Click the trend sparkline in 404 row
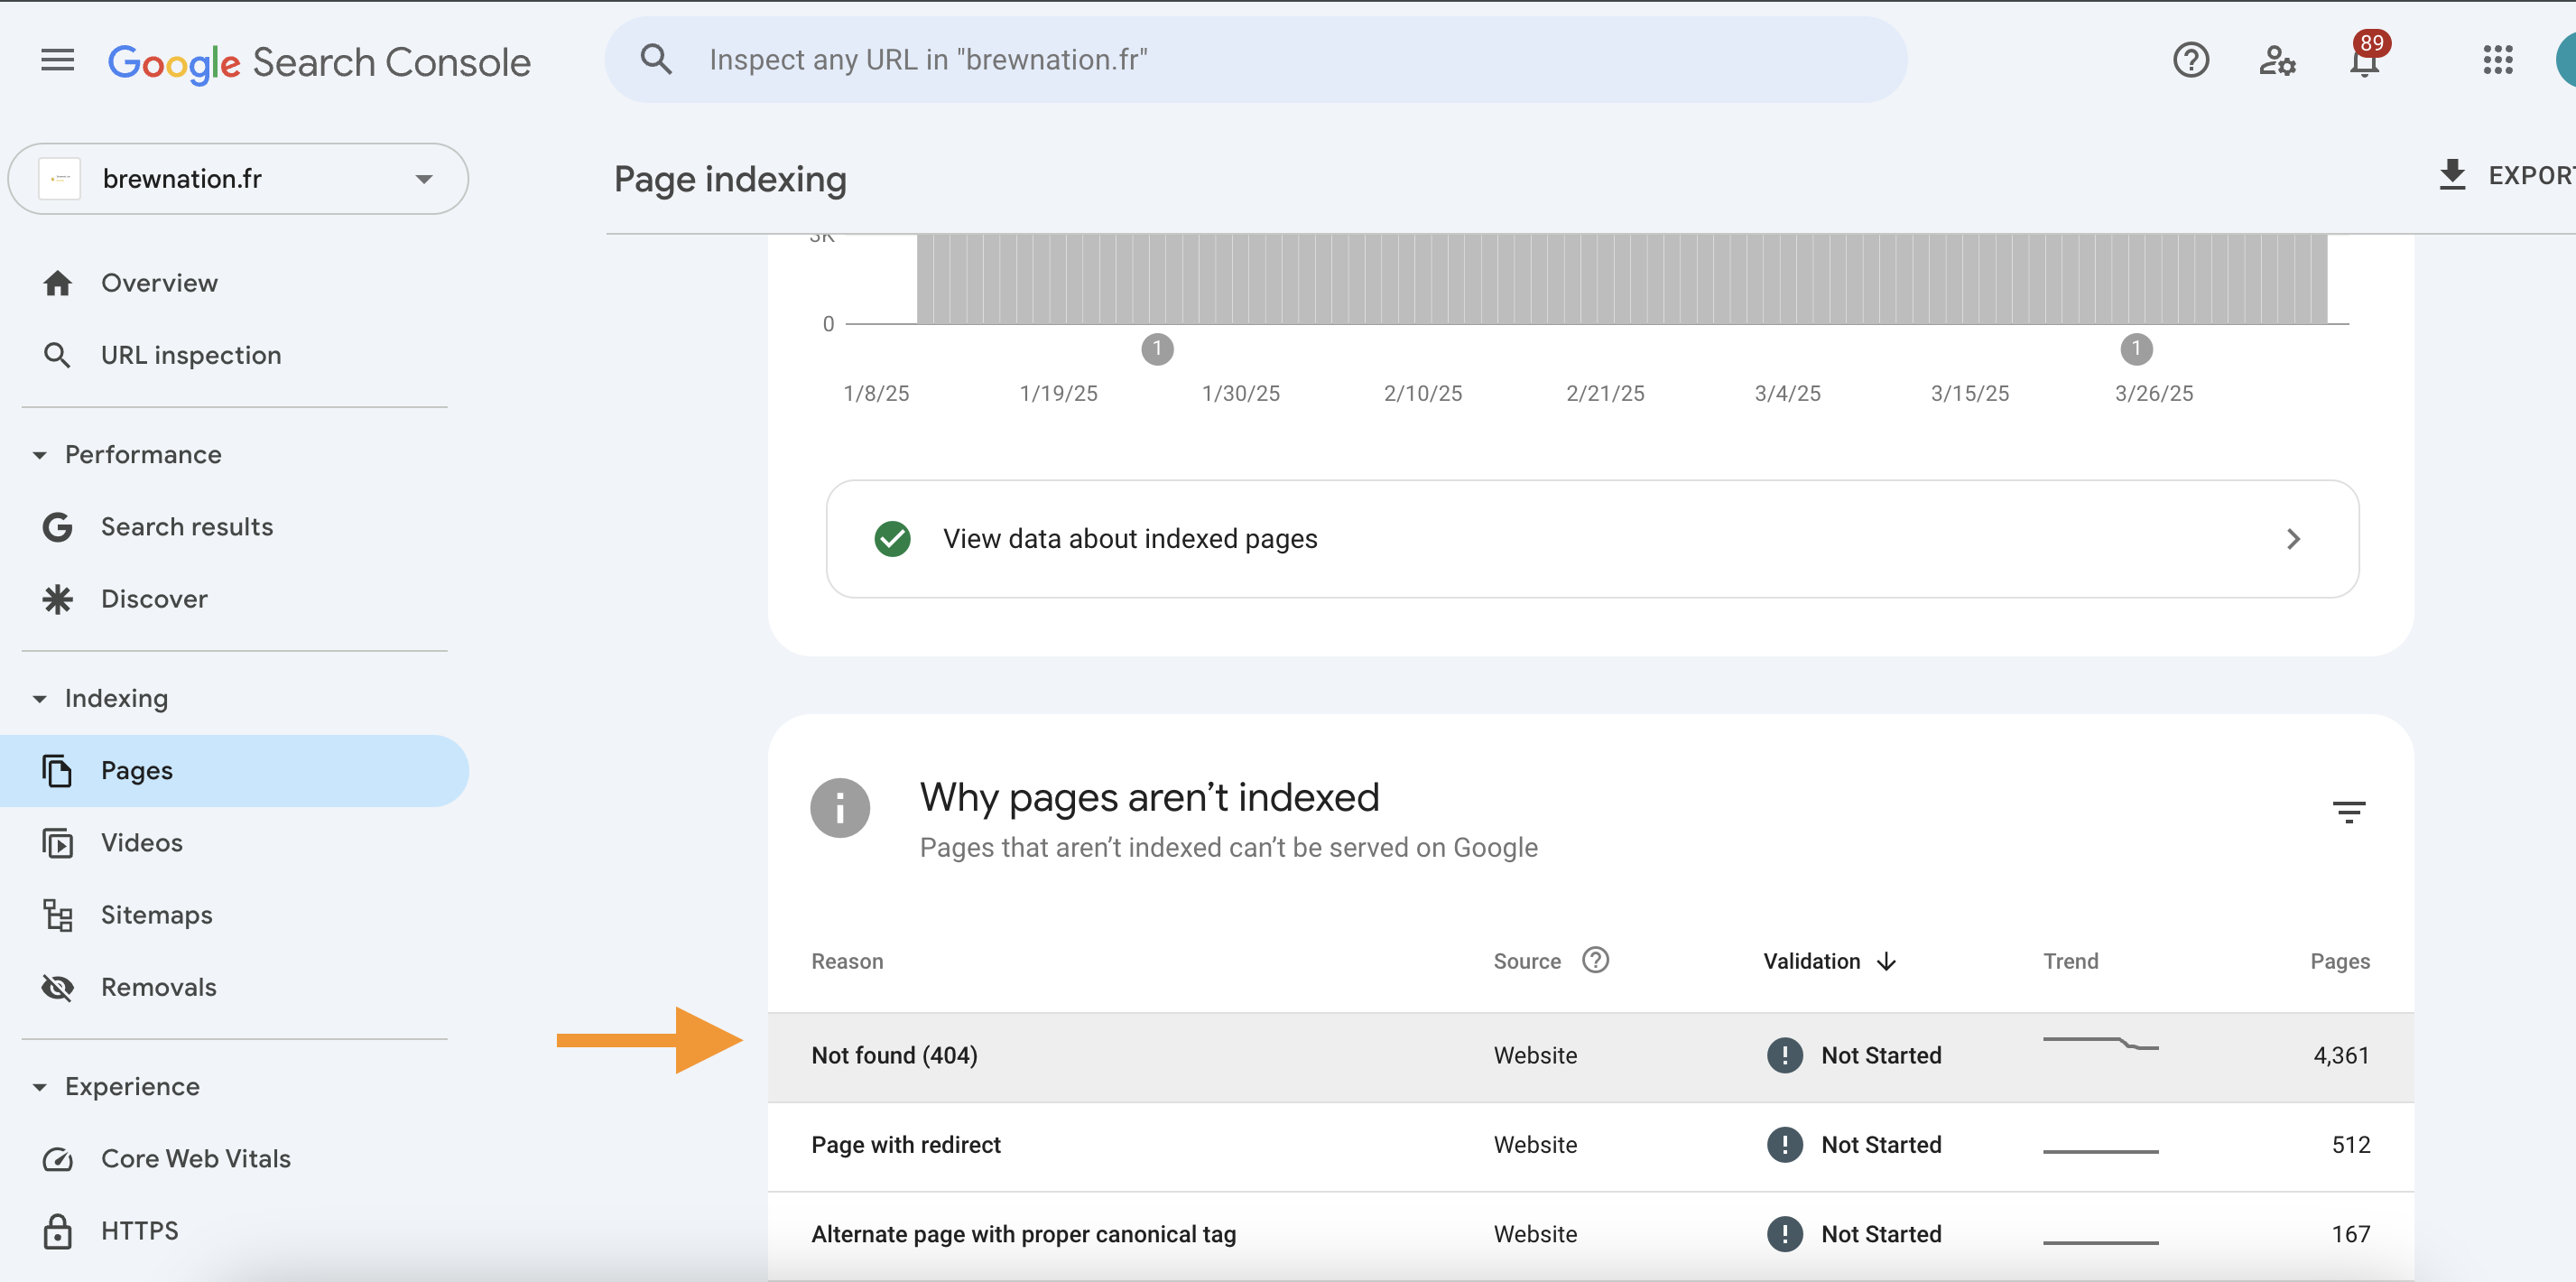The width and height of the screenshot is (2576, 1282). 2100,1044
